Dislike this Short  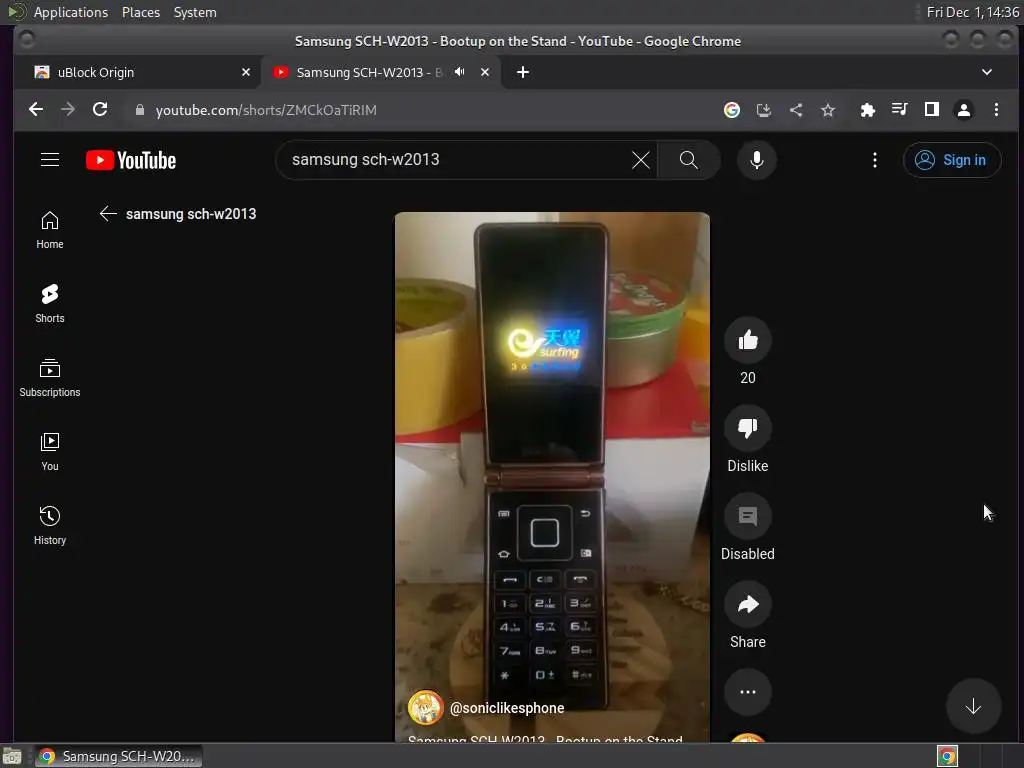pyautogui.click(x=748, y=428)
